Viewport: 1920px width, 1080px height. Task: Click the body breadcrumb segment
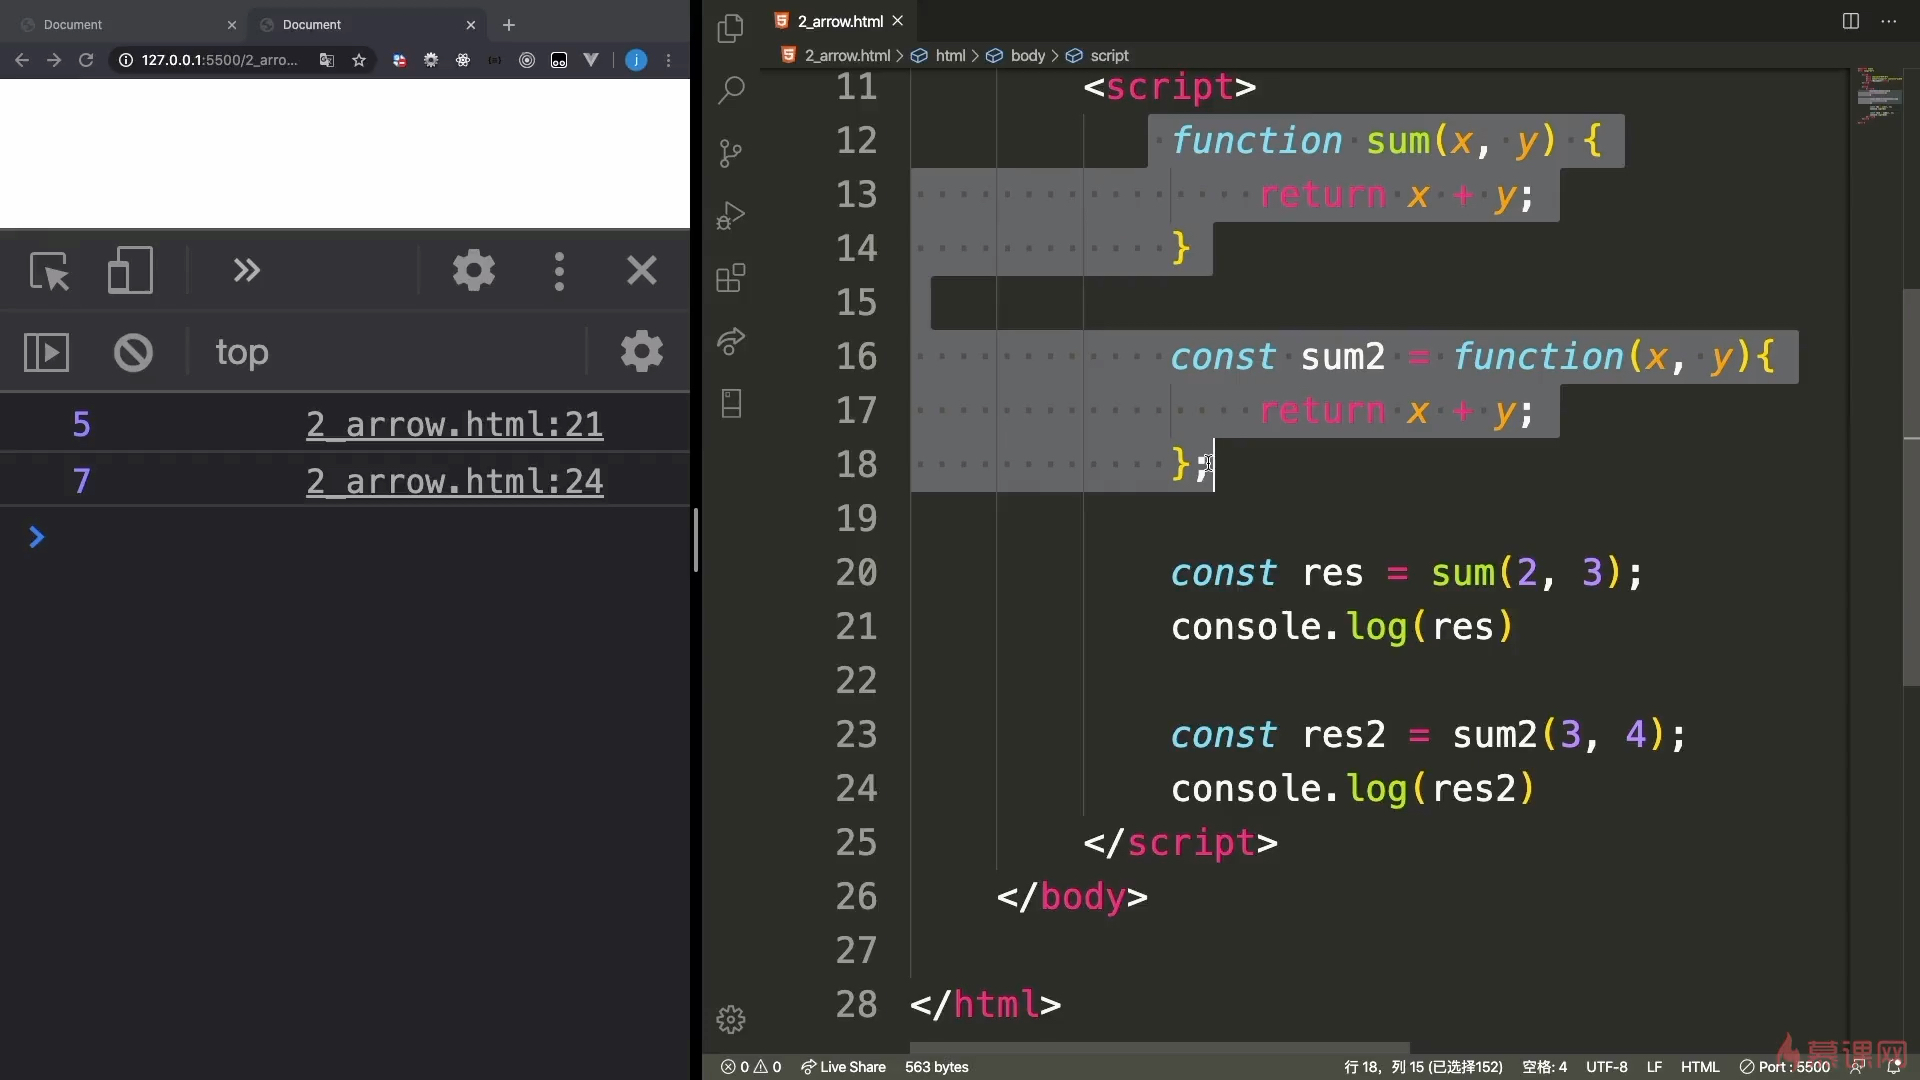1027,56
